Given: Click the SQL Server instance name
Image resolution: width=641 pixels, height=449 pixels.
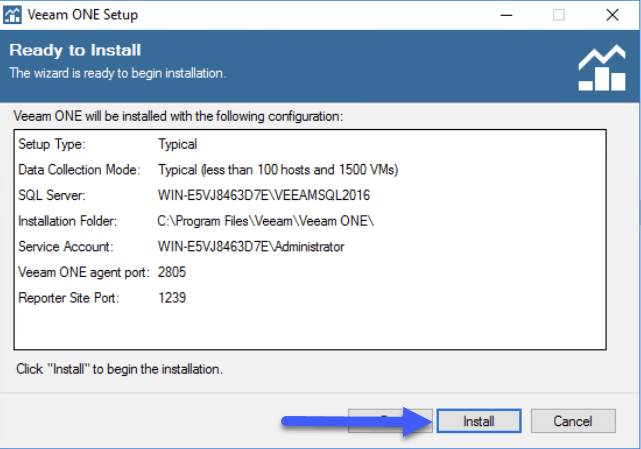Looking at the screenshot, I should coord(264,195).
